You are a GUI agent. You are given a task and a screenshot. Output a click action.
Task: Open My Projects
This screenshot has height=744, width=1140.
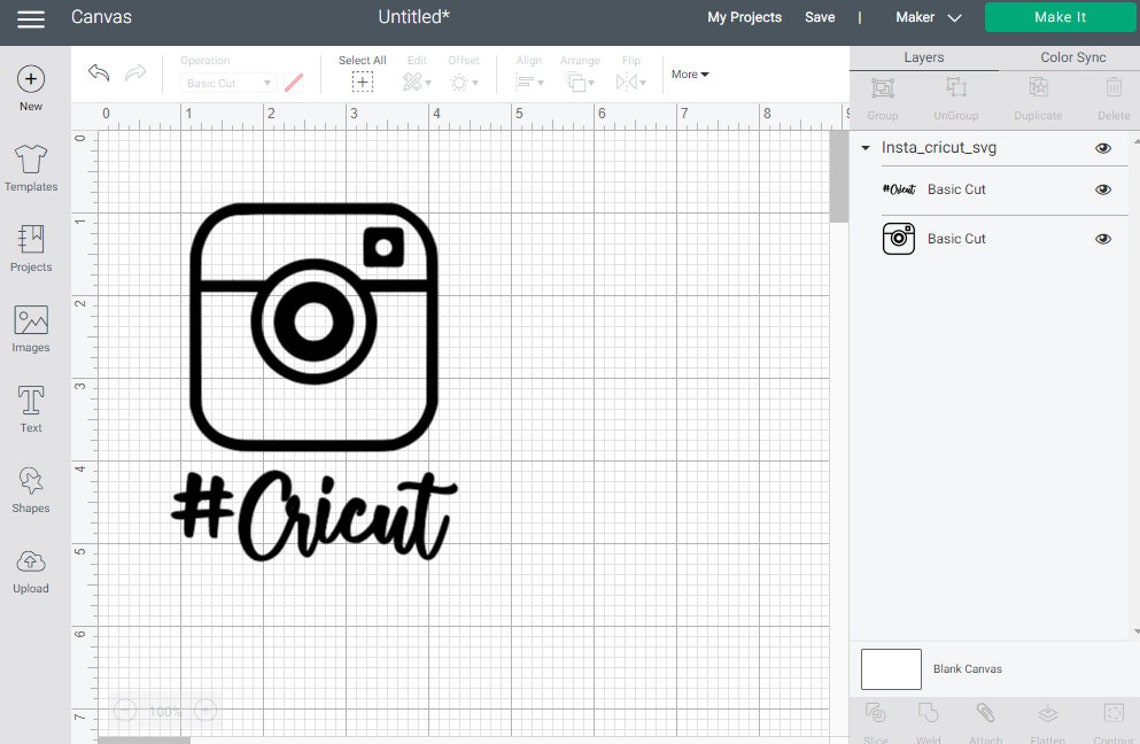744,17
